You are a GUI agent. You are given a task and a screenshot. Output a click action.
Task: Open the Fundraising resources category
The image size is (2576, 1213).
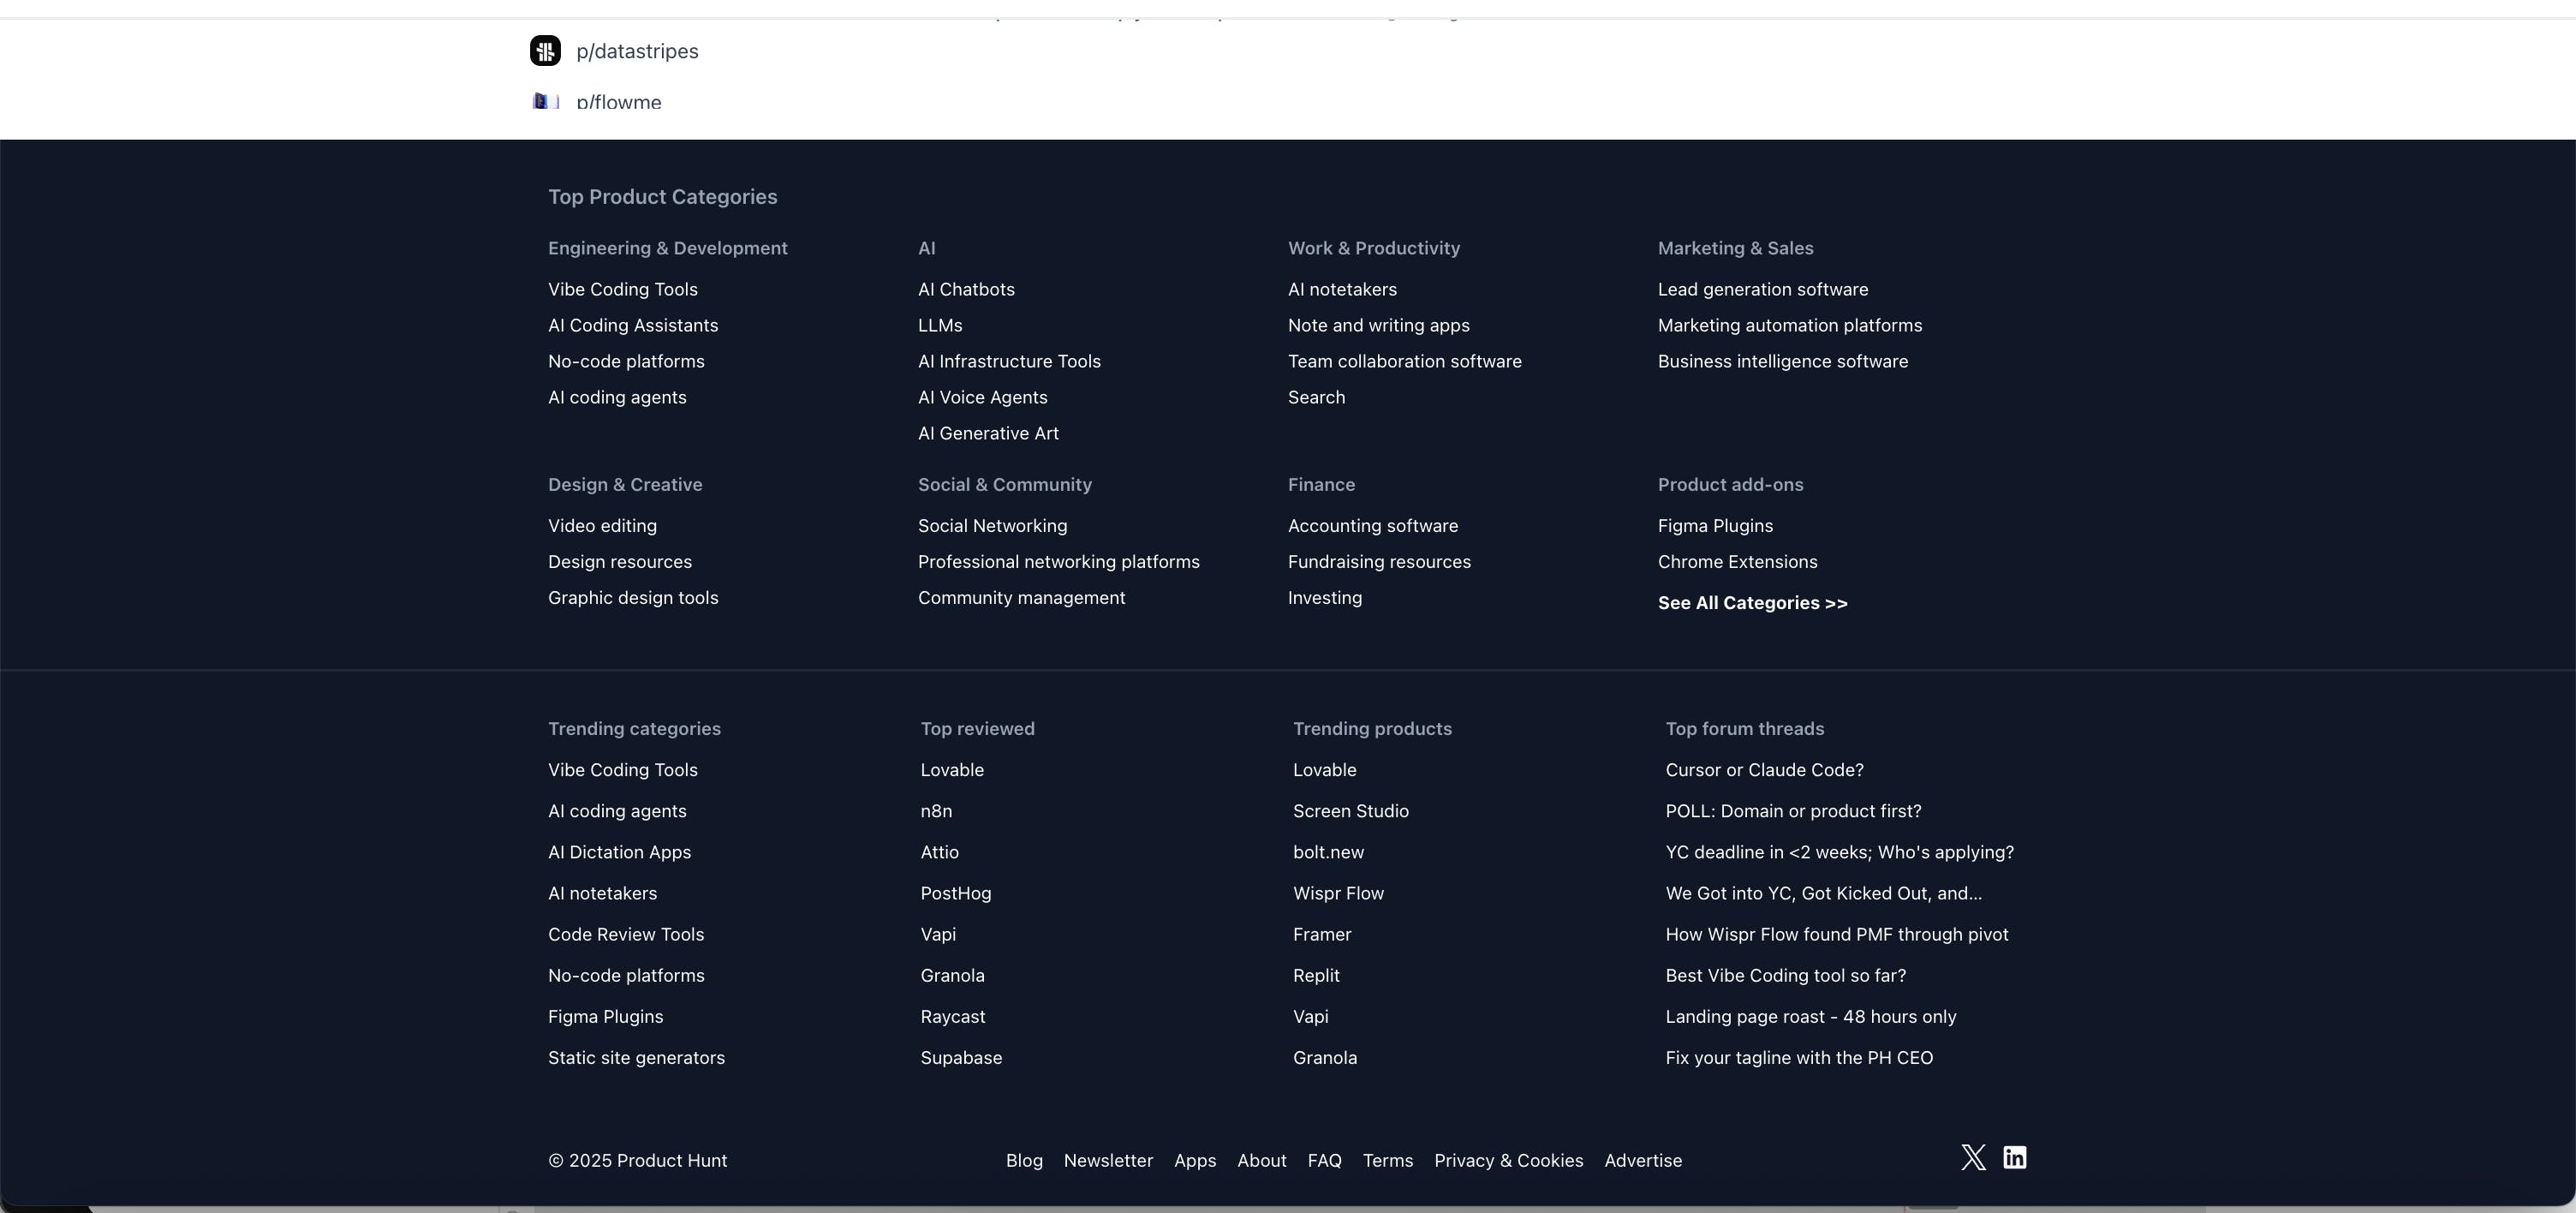point(1379,561)
